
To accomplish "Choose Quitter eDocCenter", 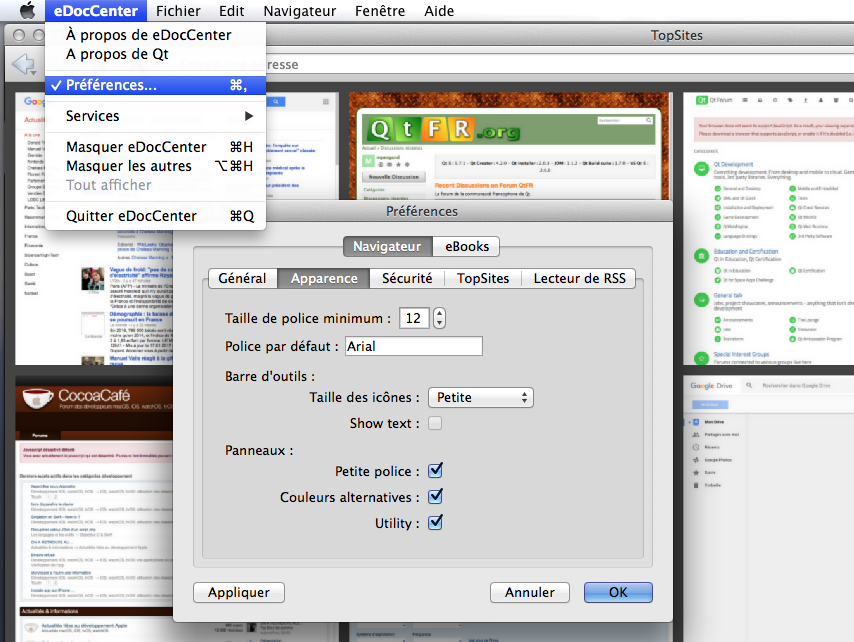I will coord(155,216).
